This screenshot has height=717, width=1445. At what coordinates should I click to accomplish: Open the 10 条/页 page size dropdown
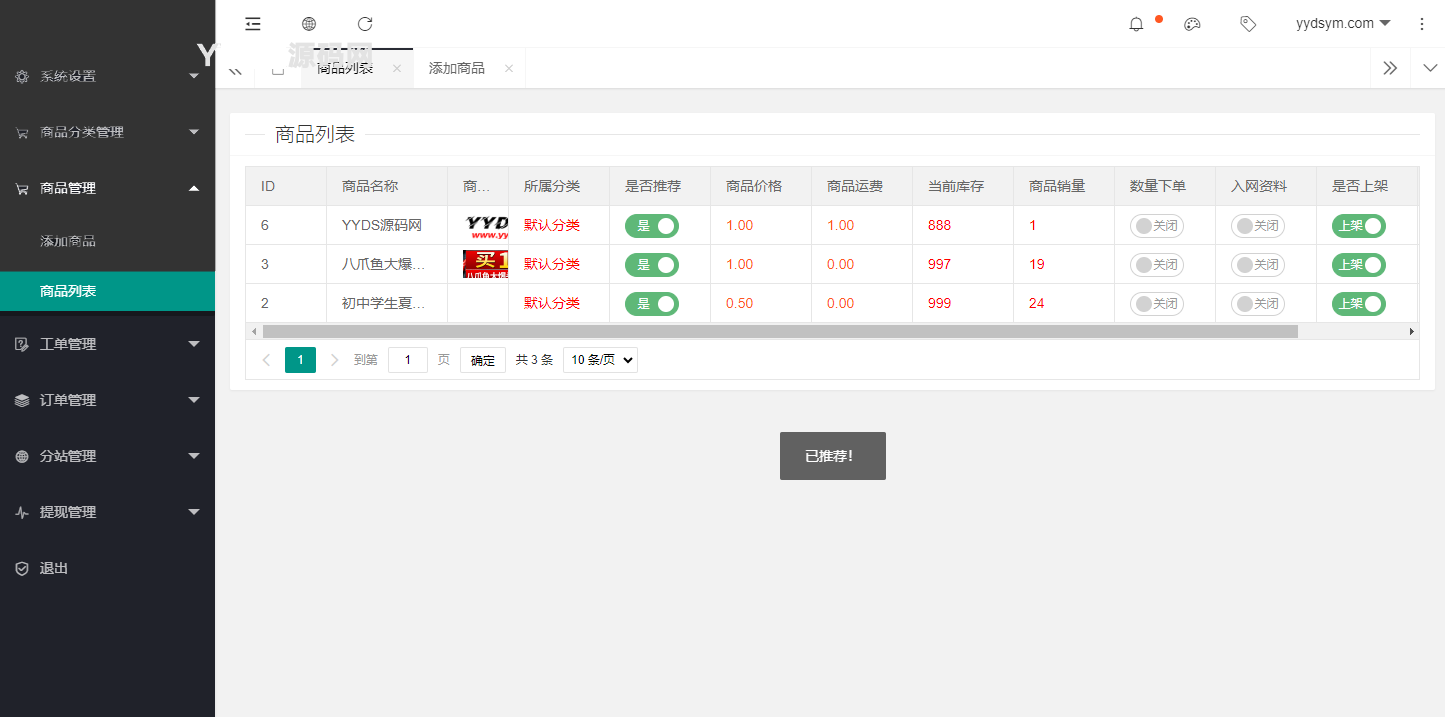(x=600, y=360)
